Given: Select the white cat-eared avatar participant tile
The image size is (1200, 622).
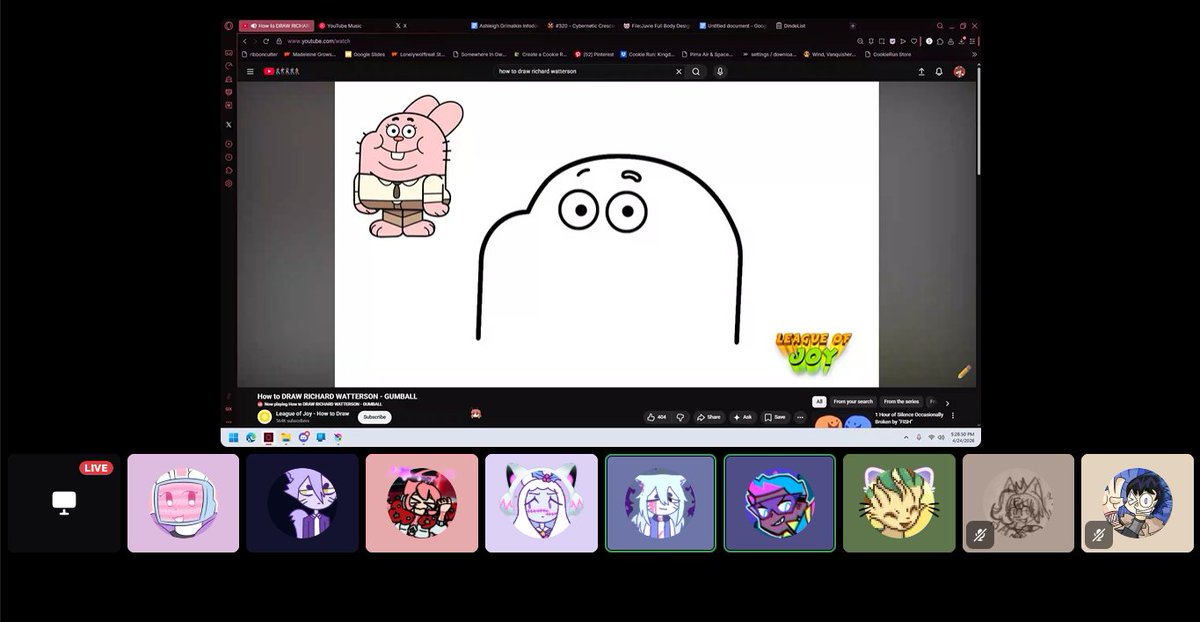Looking at the screenshot, I should pyautogui.click(x=541, y=503).
